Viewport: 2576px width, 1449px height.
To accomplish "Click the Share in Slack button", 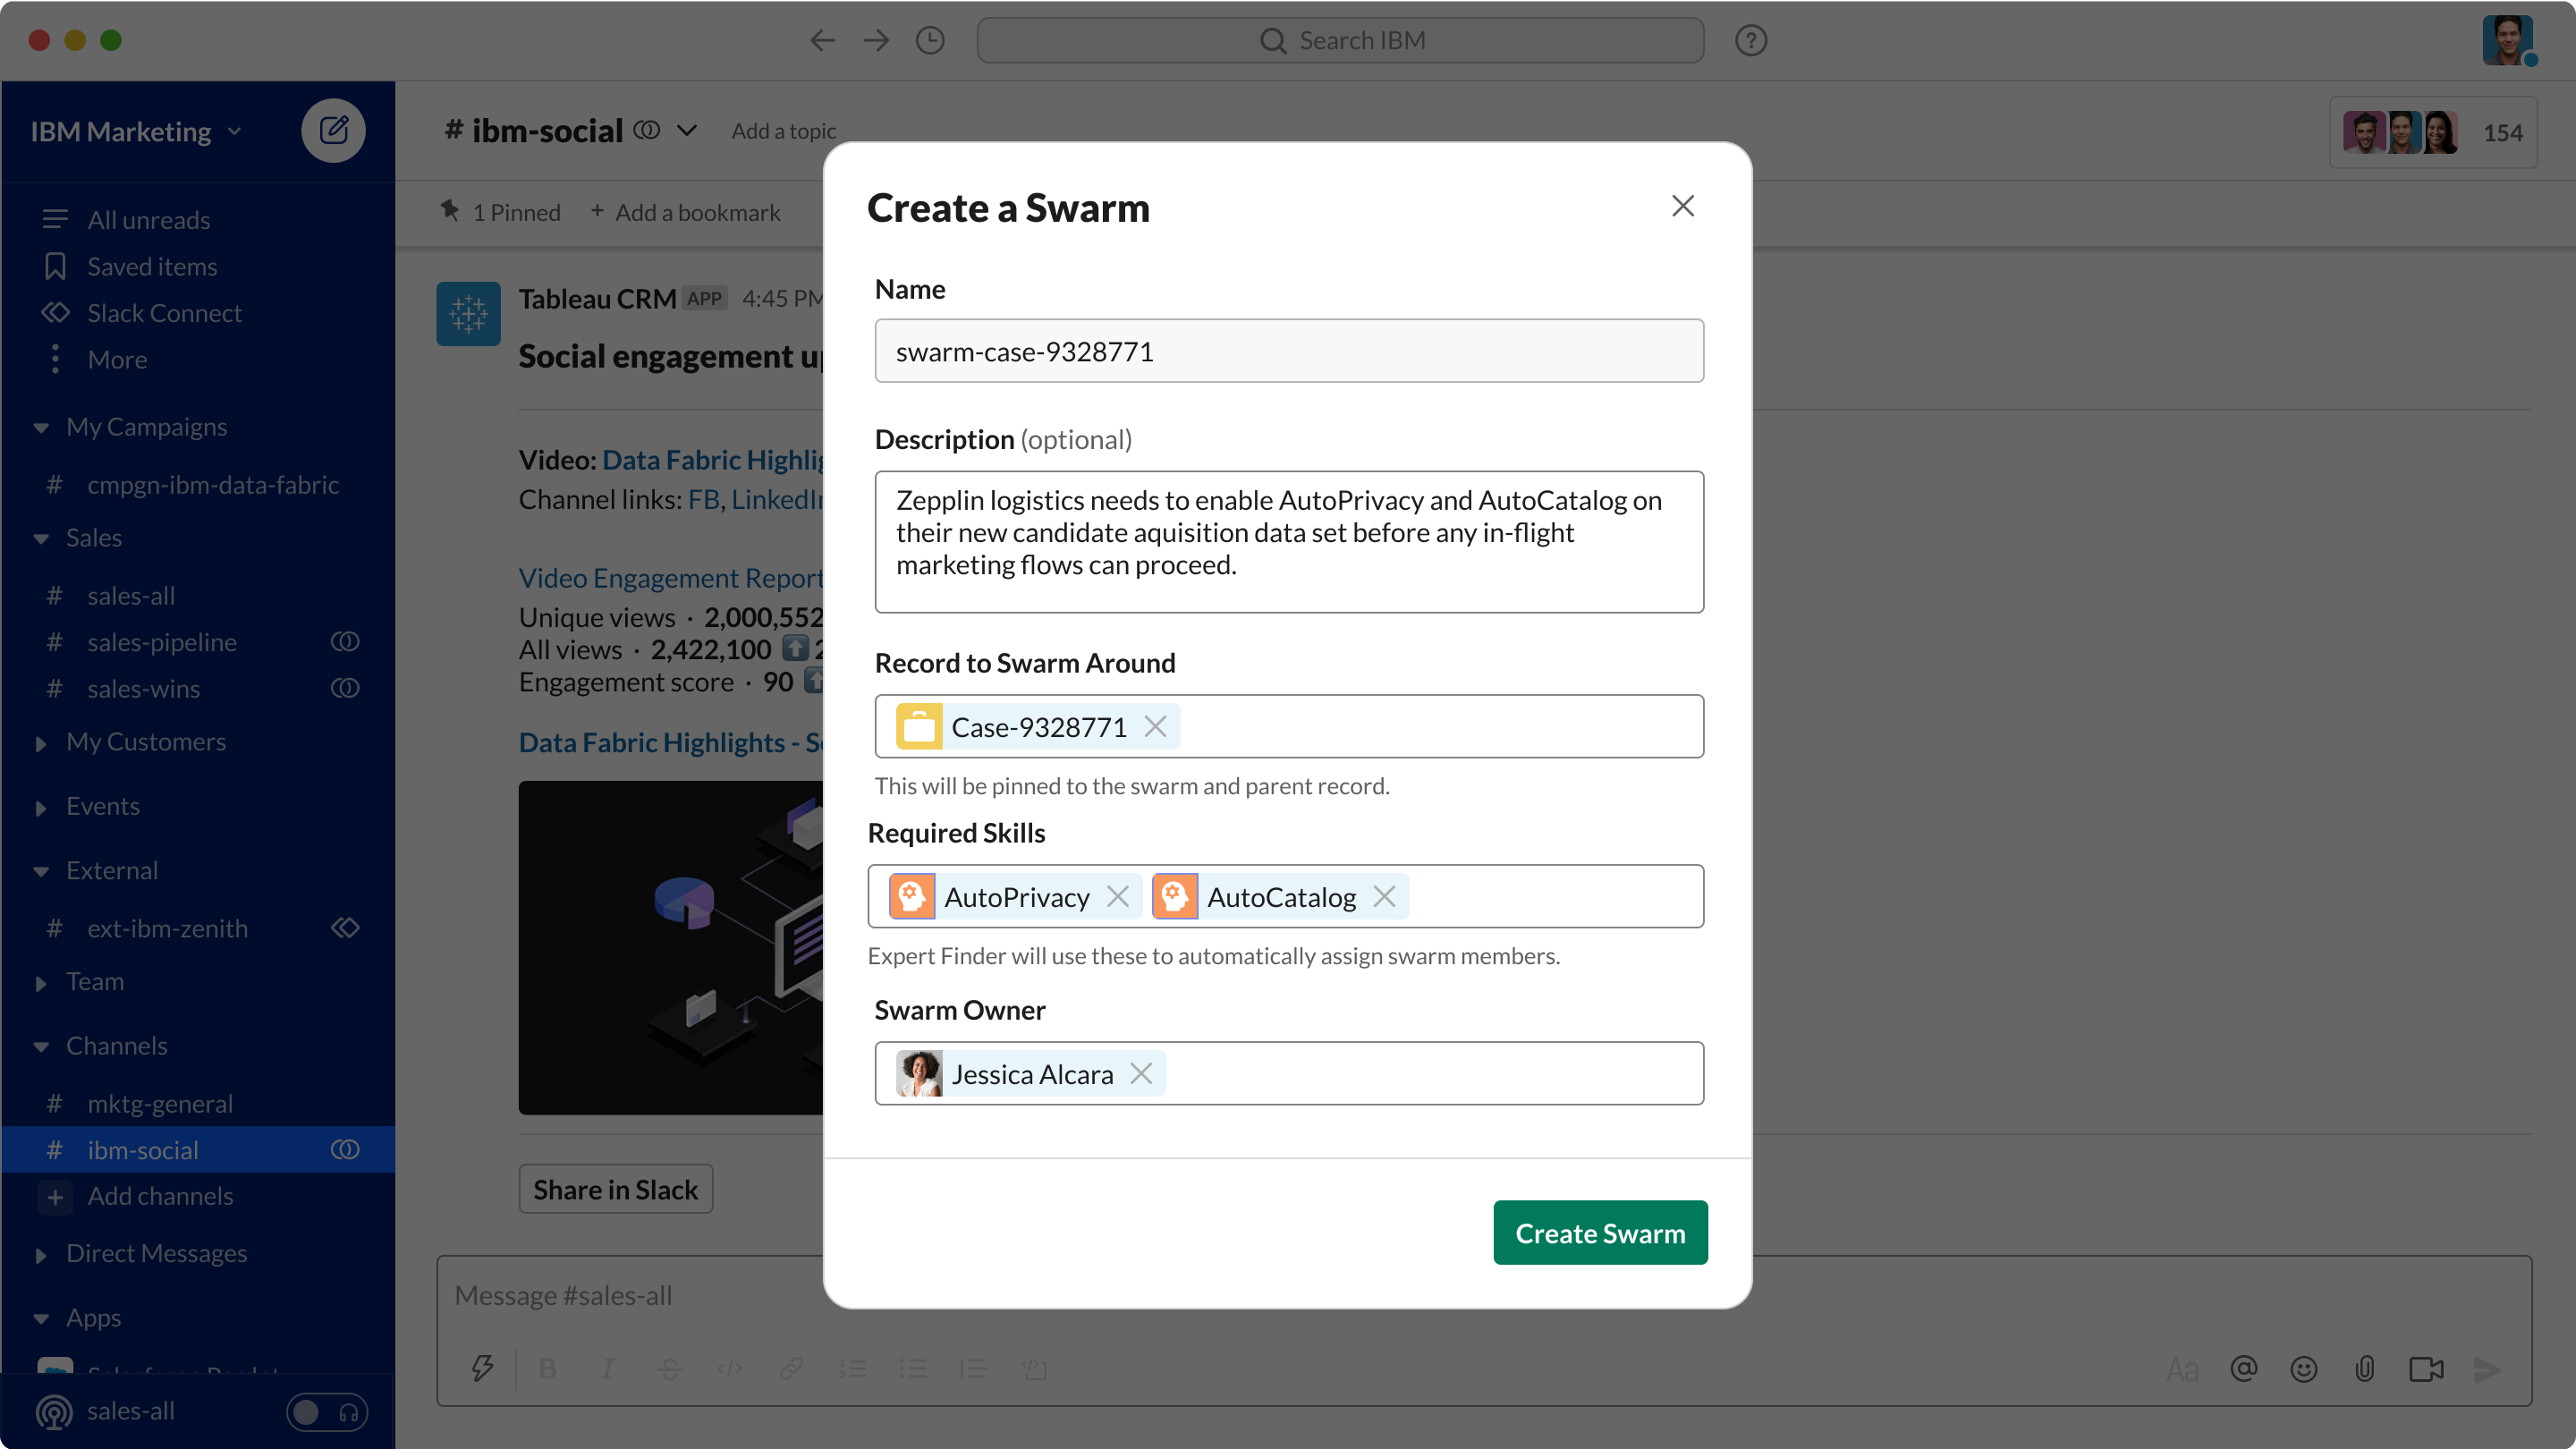I will [615, 1189].
